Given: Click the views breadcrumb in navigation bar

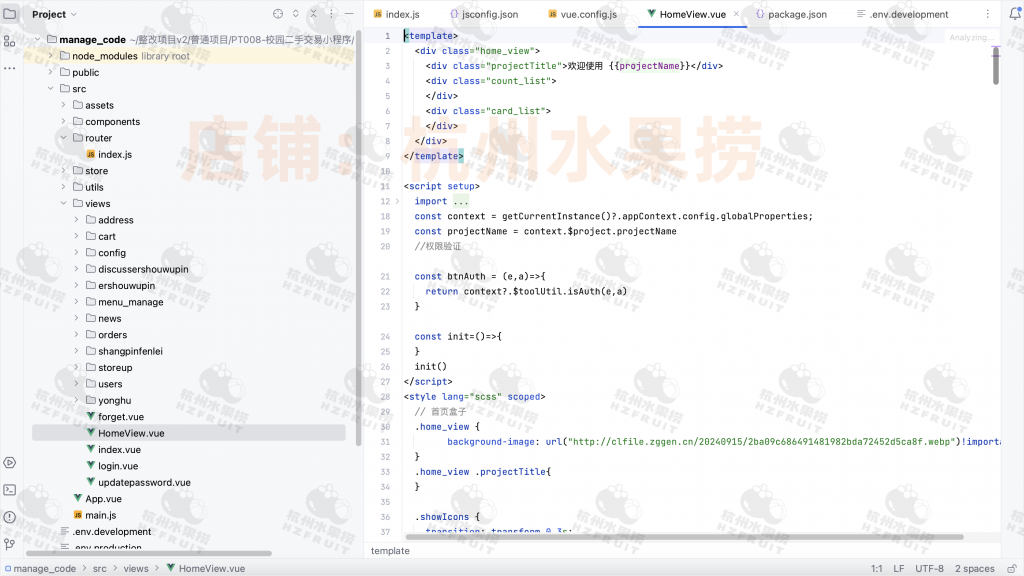Looking at the screenshot, I should [136, 568].
